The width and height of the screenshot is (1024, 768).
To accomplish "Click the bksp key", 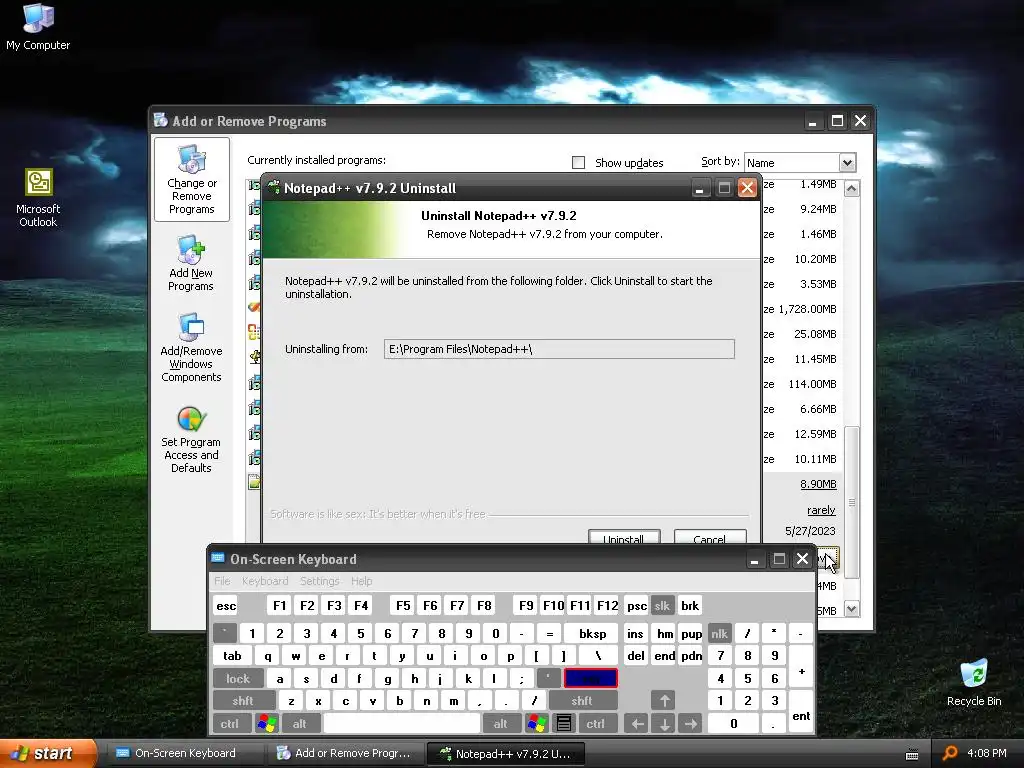I will coord(592,633).
